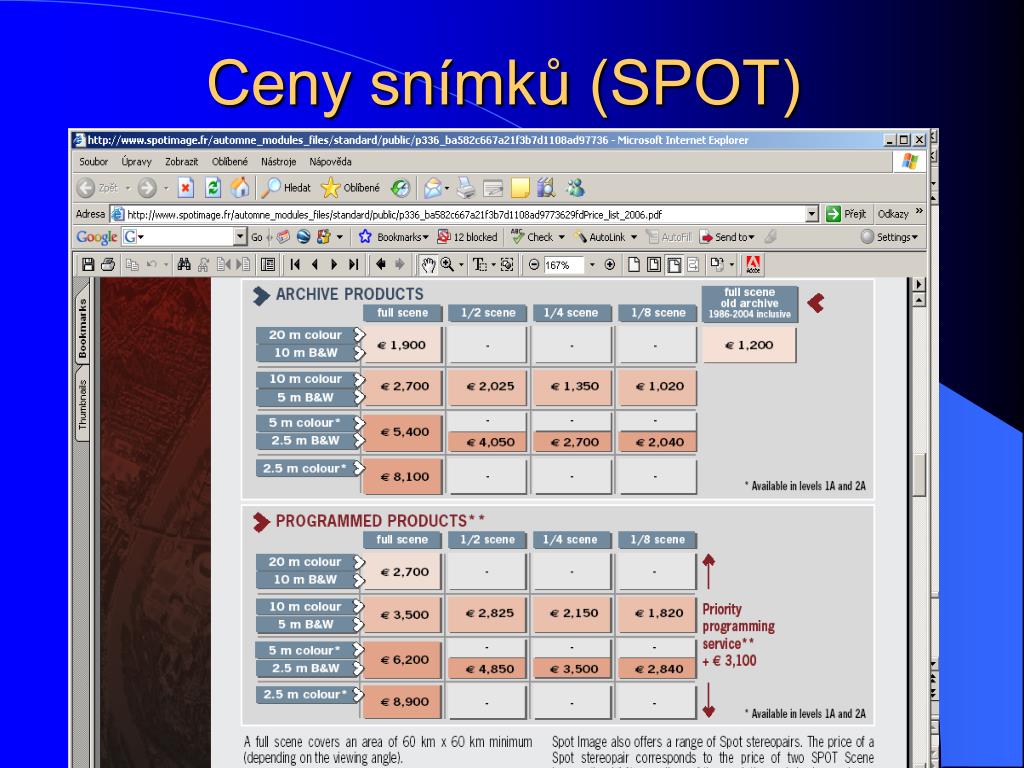Select the Snapshot tool
This screenshot has width=1024, height=768.
pos(507,264)
